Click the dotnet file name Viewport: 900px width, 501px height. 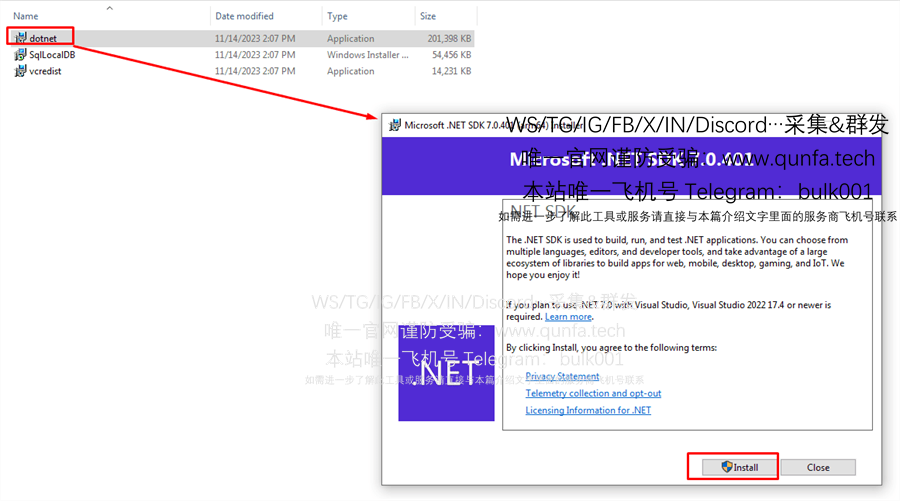click(43, 38)
